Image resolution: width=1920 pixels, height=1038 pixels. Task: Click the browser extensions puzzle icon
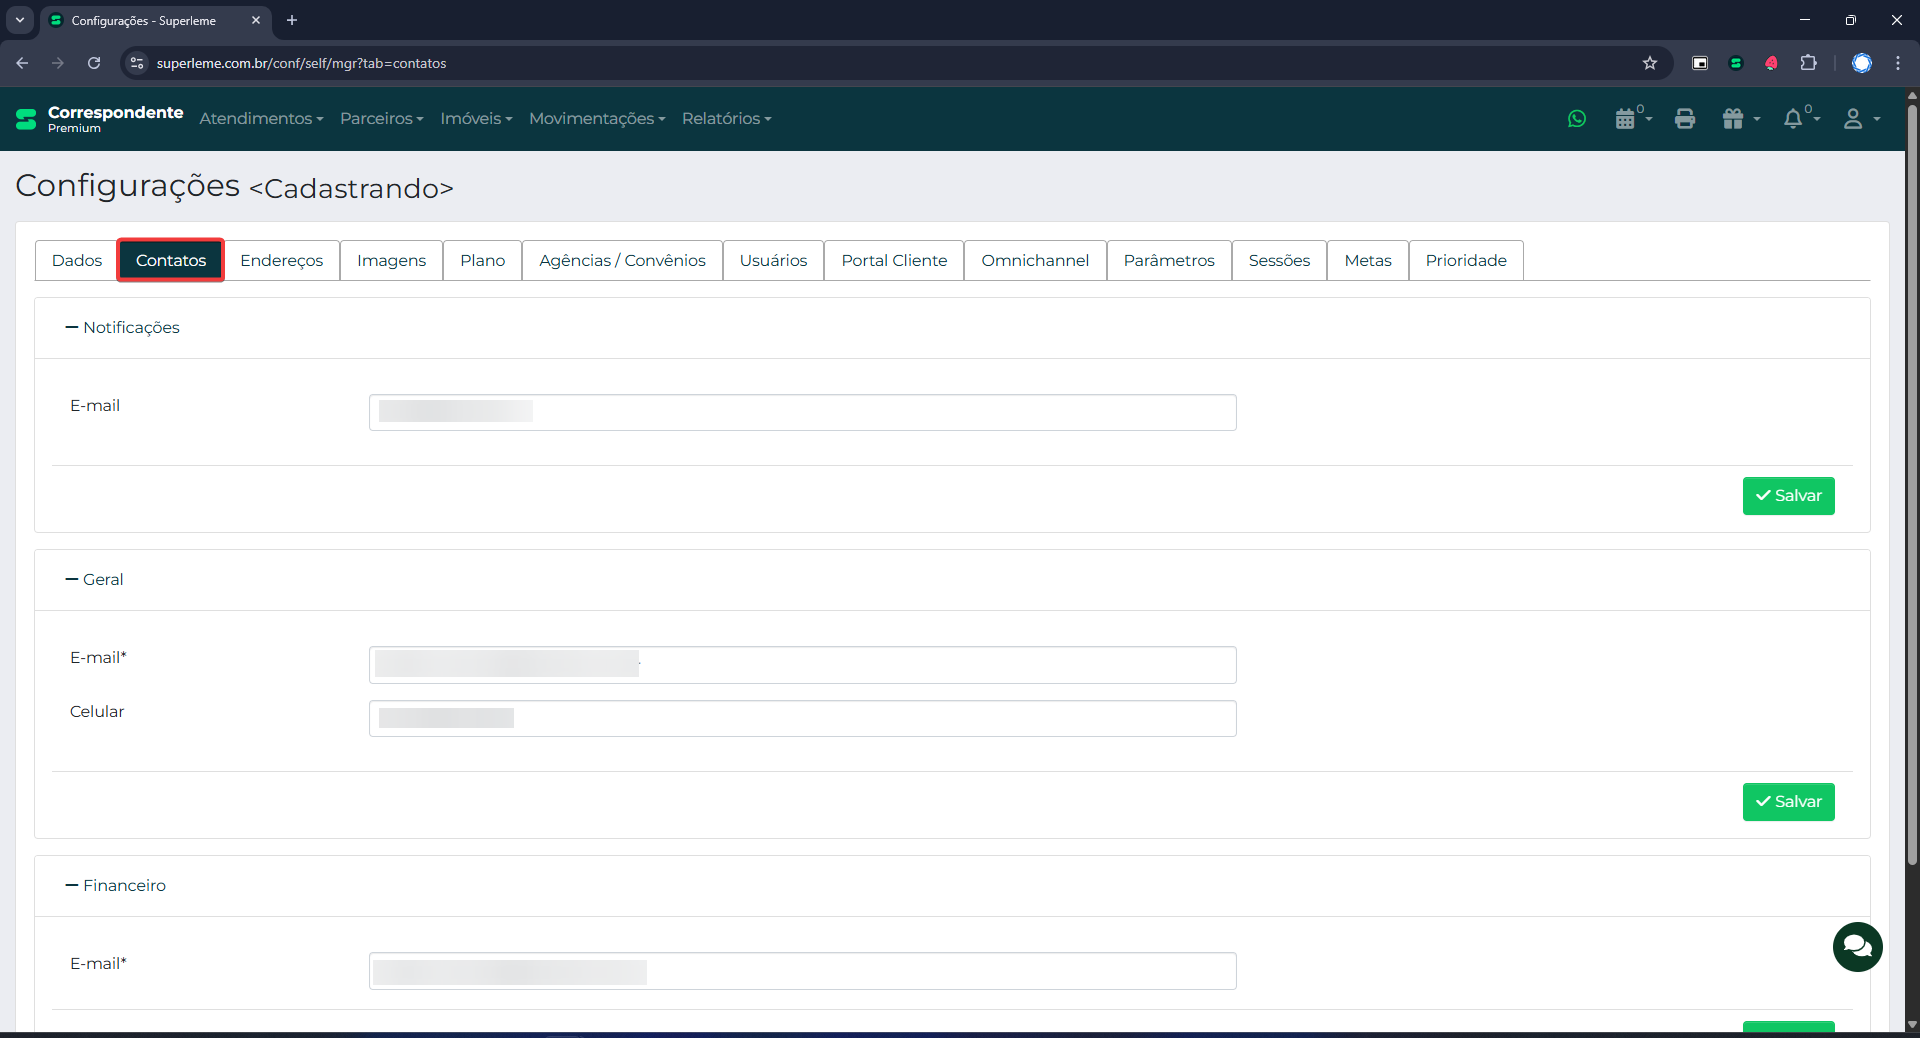pos(1808,63)
